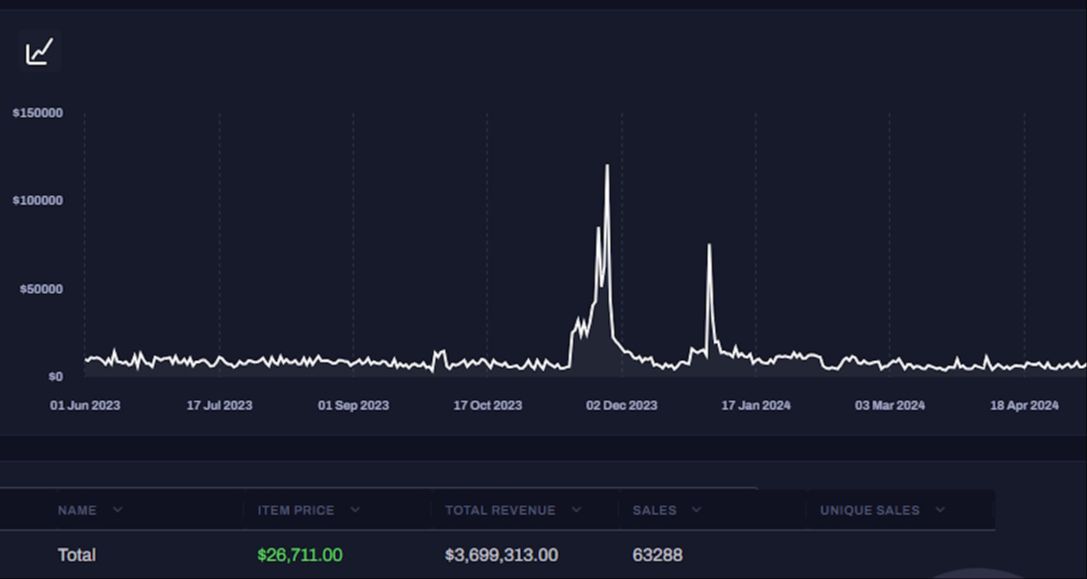Open the ITEM PRICE column chevron

355,510
